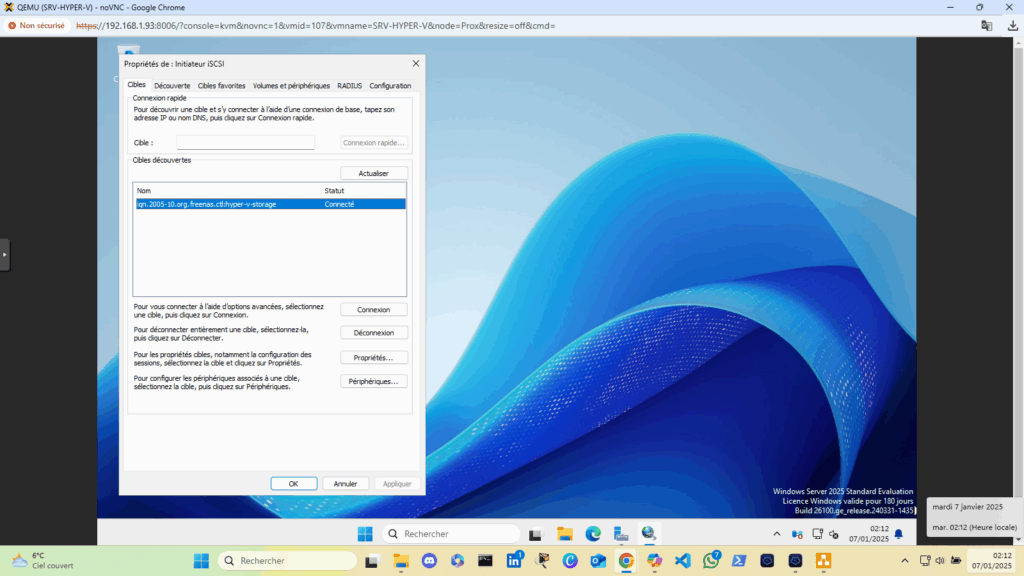This screenshot has width=1024, height=576.
Task: Open host weather widget 6°C
Action: click(43, 560)
